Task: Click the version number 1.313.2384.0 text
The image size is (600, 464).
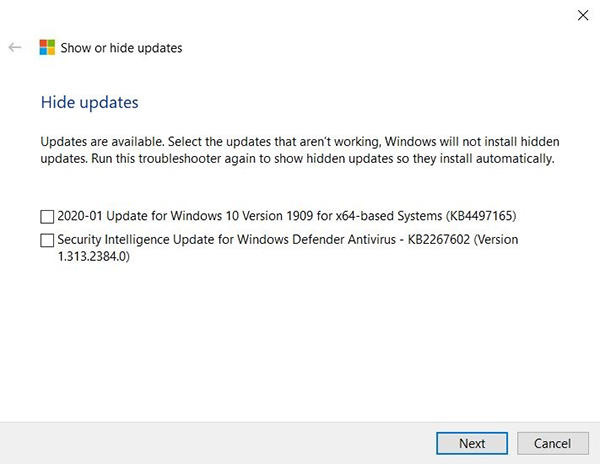Action: 93,257
